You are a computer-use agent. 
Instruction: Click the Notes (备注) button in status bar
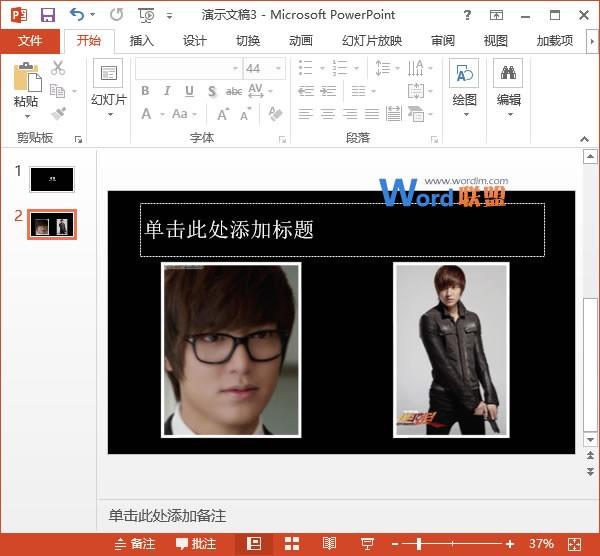135,544
